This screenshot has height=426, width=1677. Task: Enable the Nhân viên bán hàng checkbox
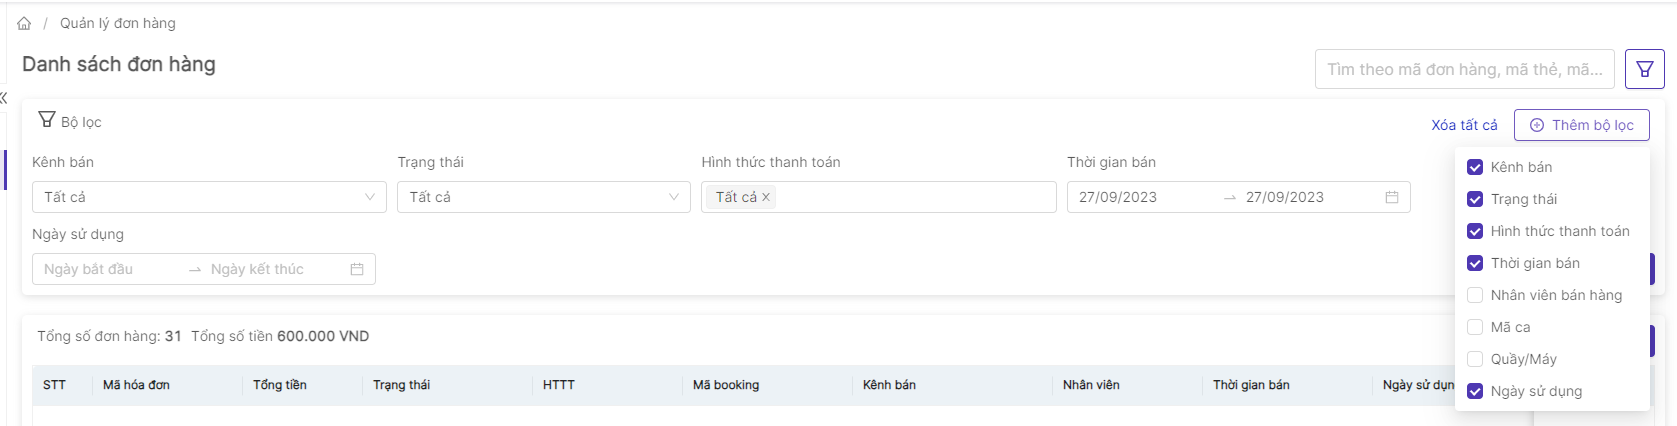1475,295
